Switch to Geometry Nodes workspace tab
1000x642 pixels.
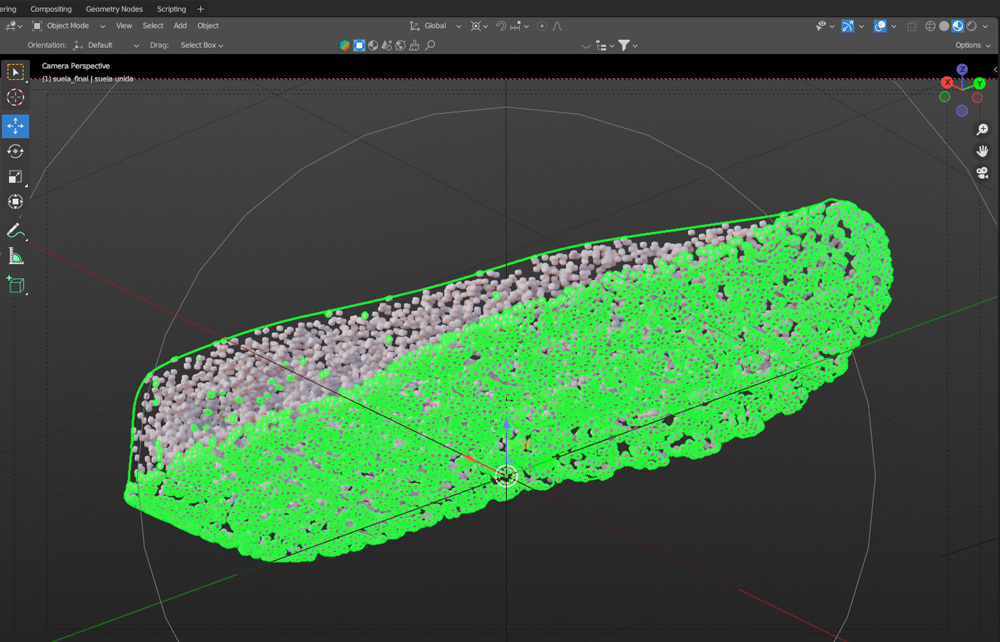(x=114, y=9)
